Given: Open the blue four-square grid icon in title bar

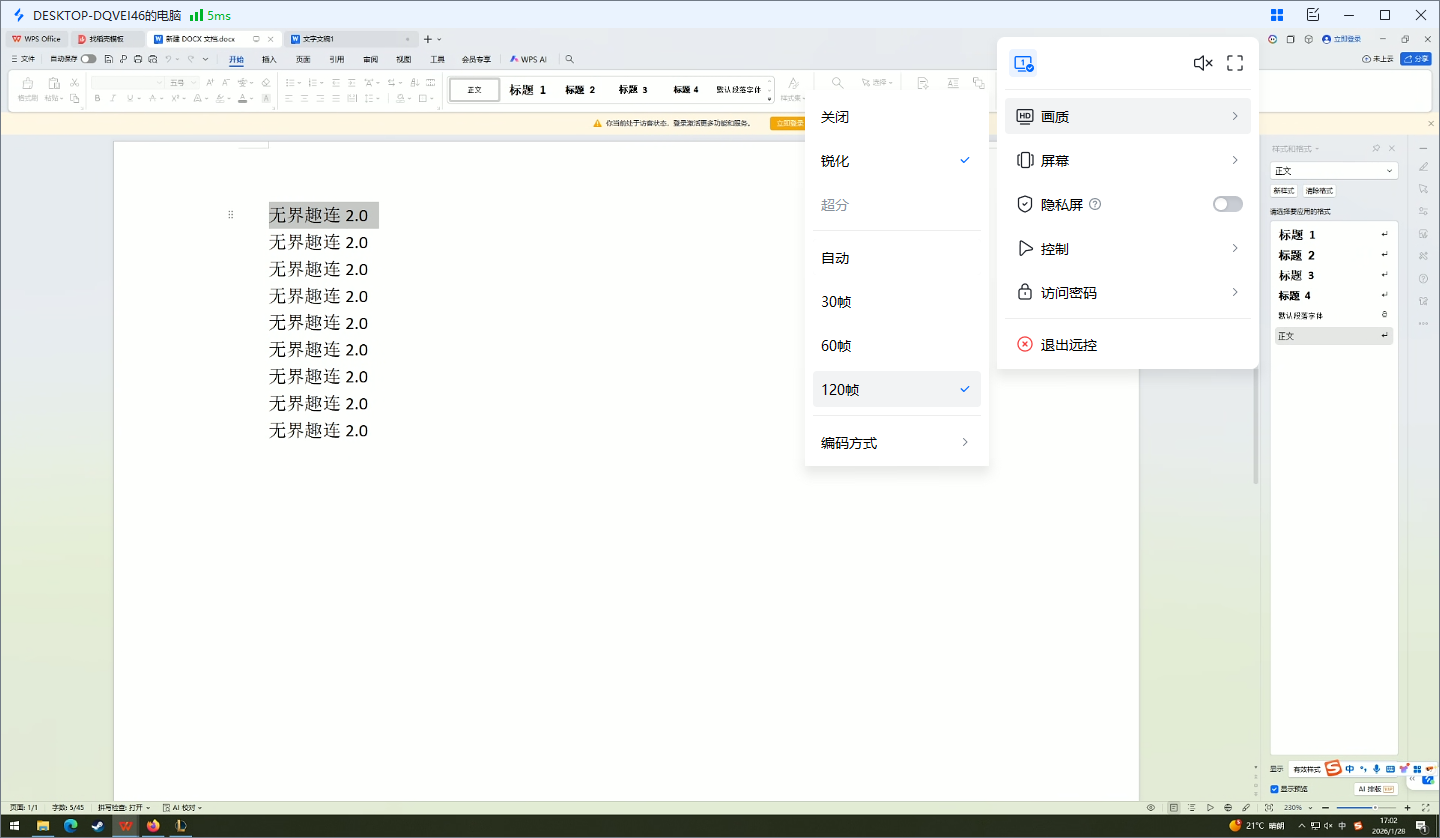Looking at the screenshot, I should point(1277,15).
